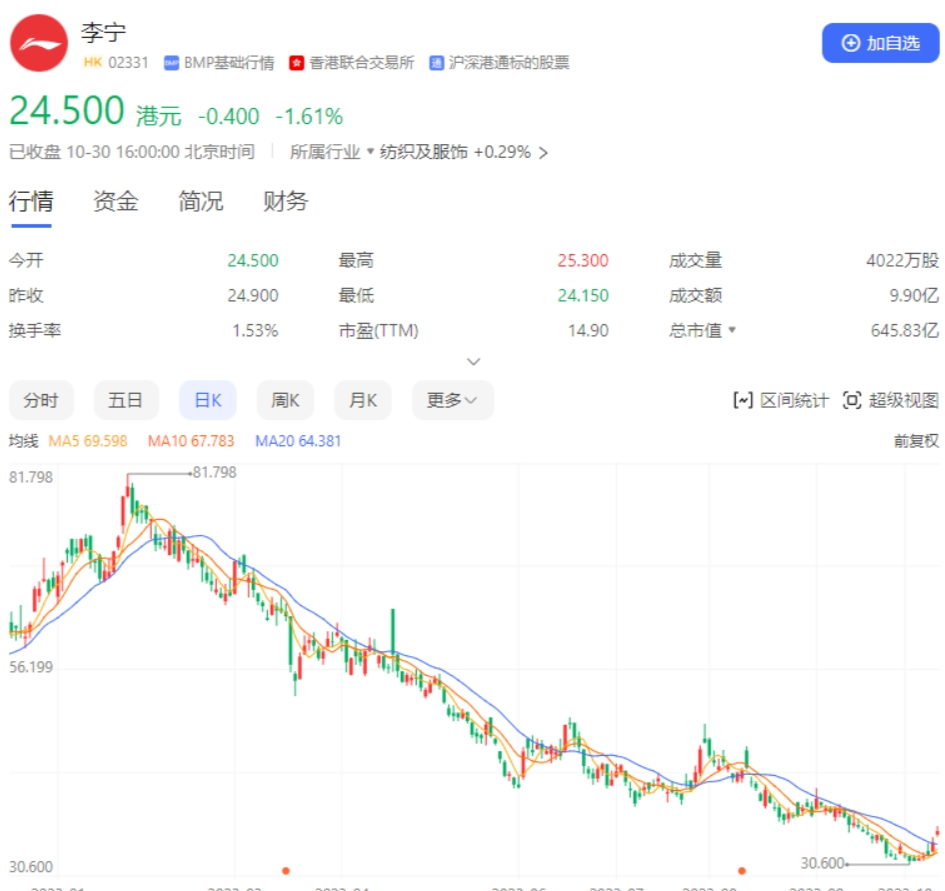Click the 今开 opening price label
Screen dimensions: 945x891
tap(26, 260)
